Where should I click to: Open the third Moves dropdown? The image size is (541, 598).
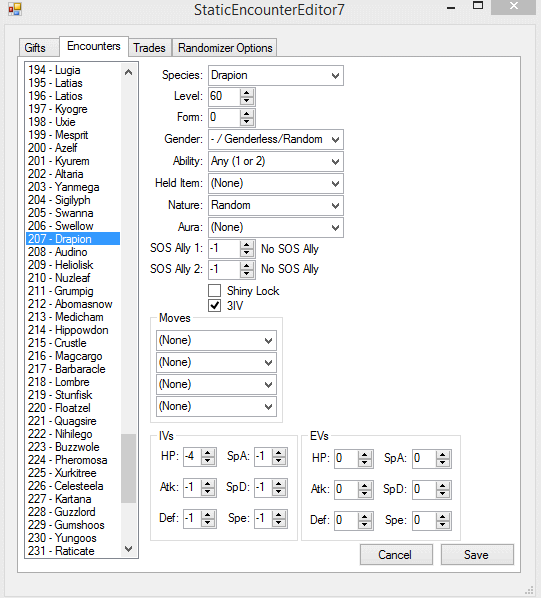coord(216,384)
